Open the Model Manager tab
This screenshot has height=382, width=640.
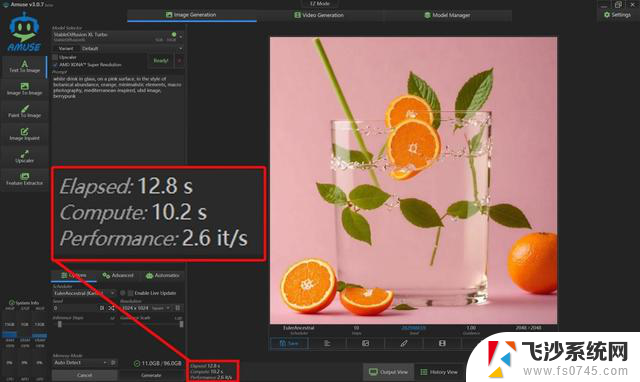(x=447, y=15)
